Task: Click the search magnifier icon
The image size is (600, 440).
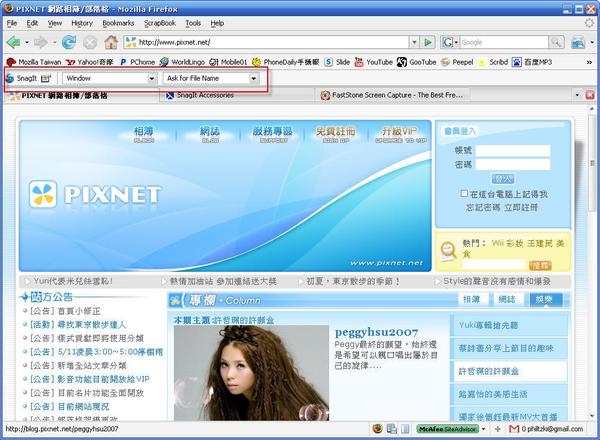Action: pos(556,42)
